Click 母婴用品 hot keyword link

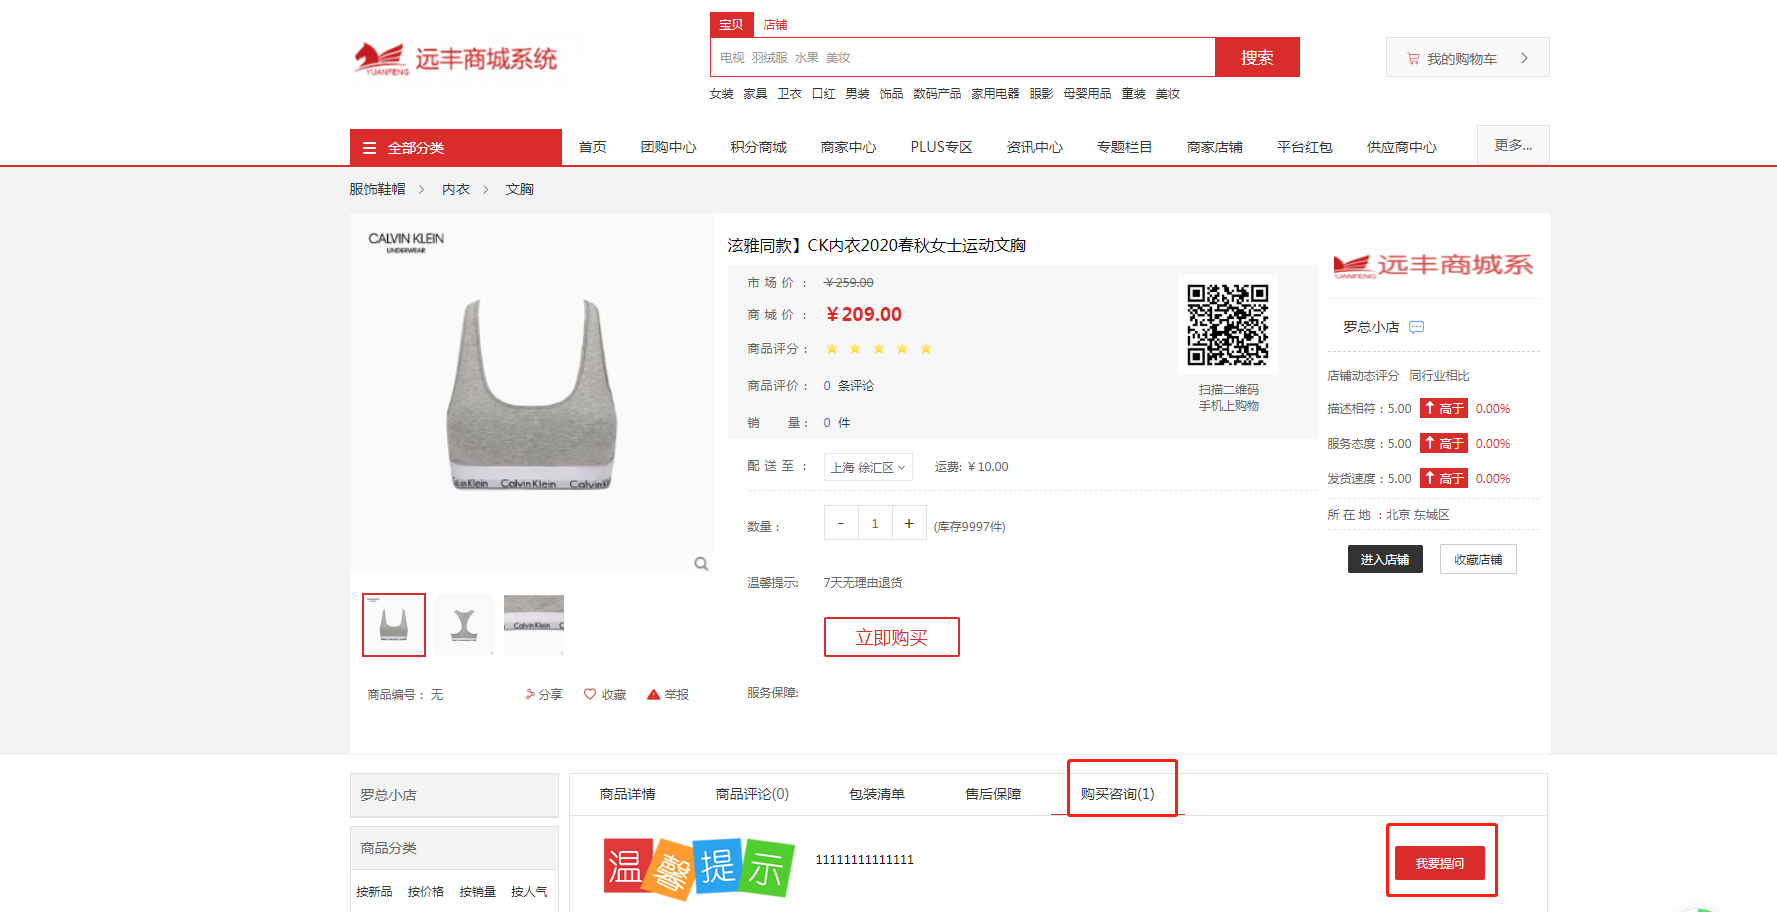[1087, 94]
